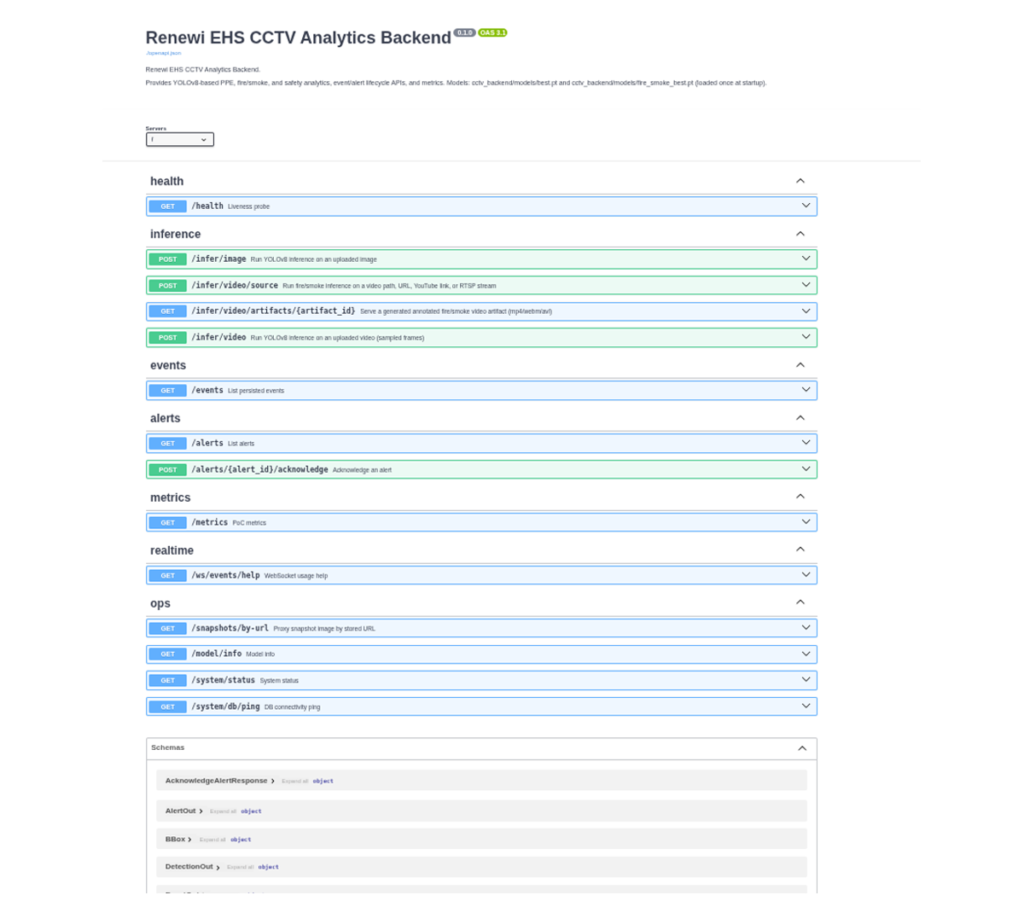Expand chevron on /alerts/{alert_id}/acknowledge row
Image resolution: width=1024 pixels, height=901 pixels.
pos(806,469)
